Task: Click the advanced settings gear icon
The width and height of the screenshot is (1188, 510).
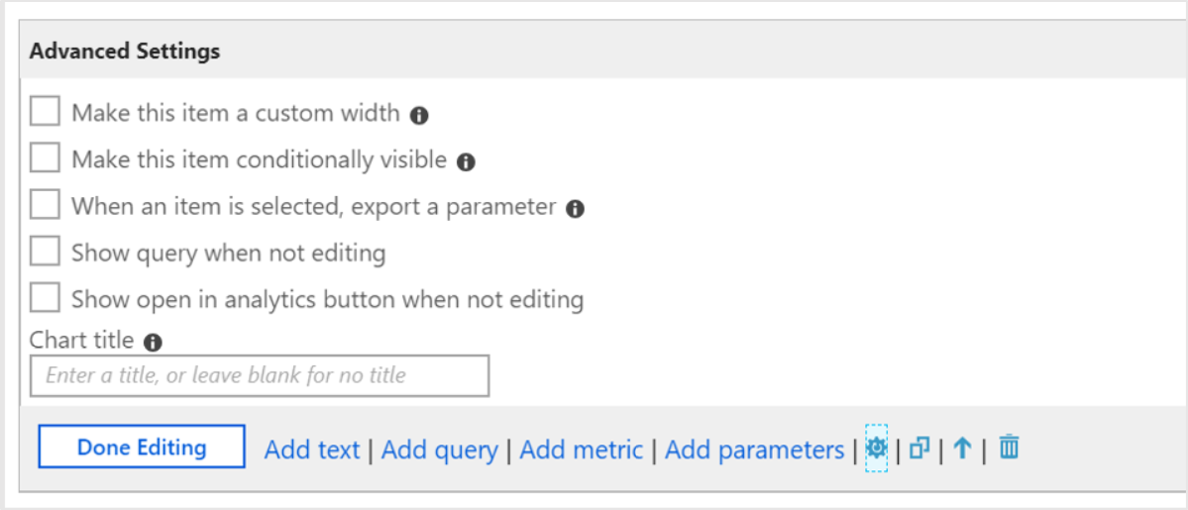Action: (876, 449)
